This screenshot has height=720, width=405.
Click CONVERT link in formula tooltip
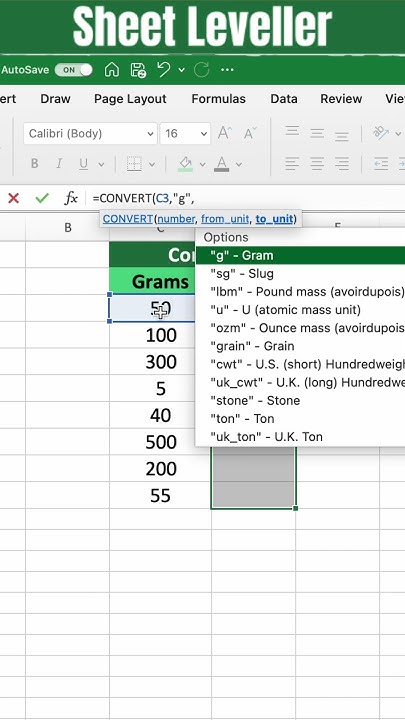[127, 219]
